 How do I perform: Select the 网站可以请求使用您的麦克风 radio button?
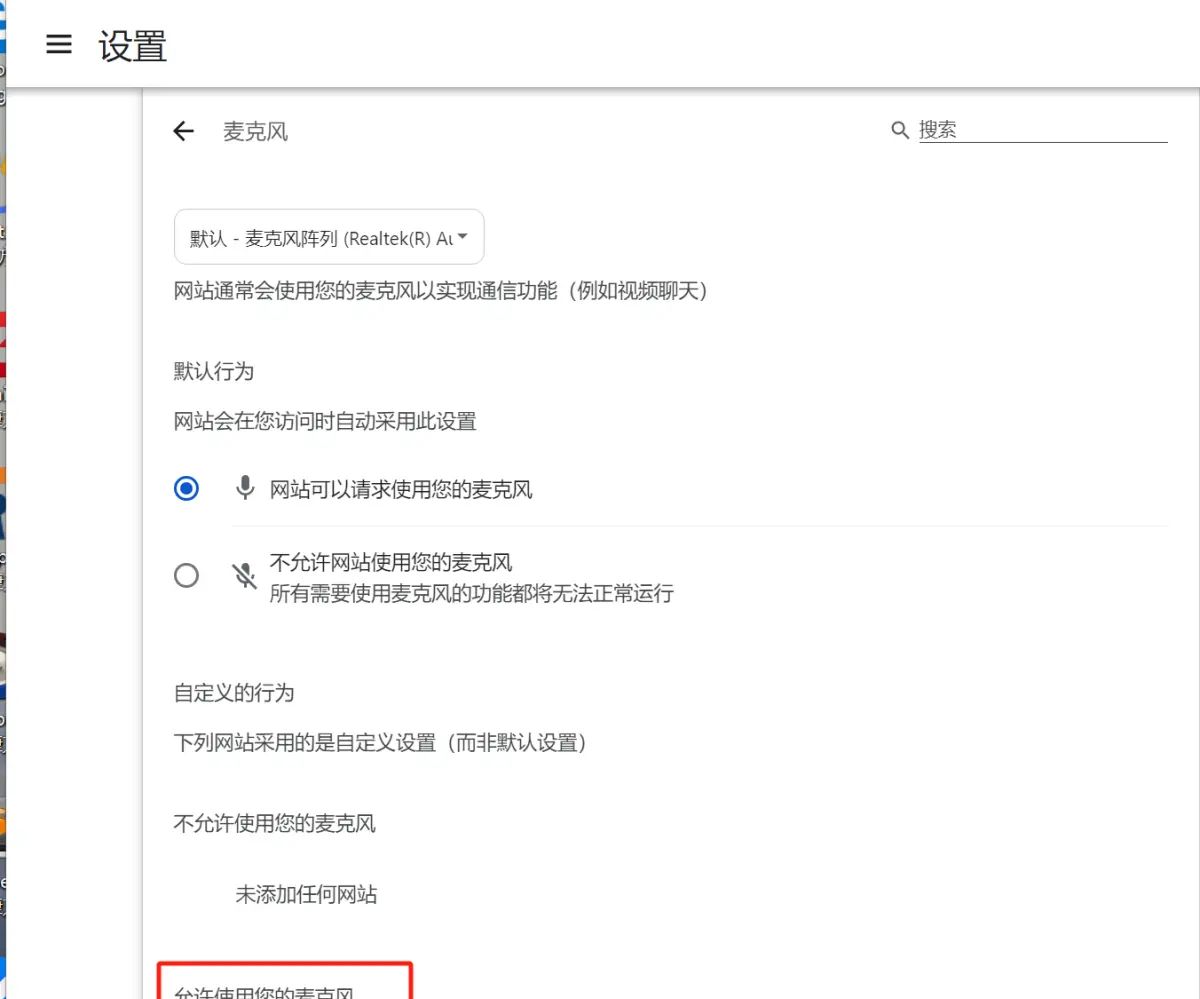pyautogui.click(x=186, y=489)
